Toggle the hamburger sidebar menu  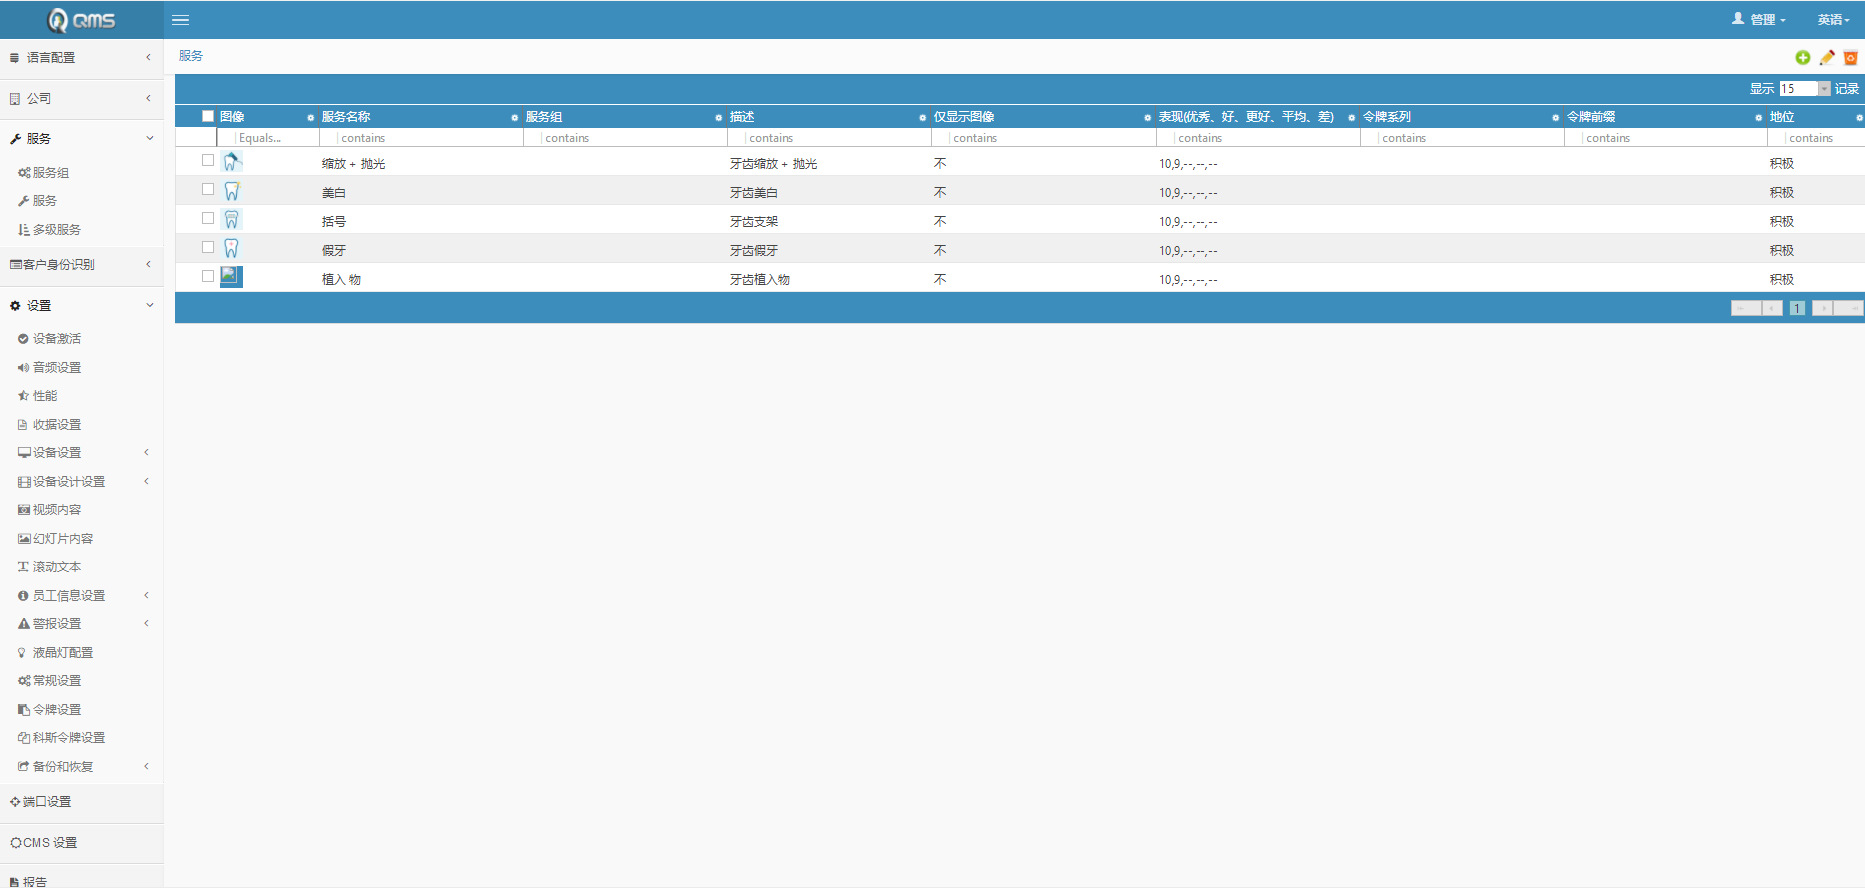tap(181, 20)
